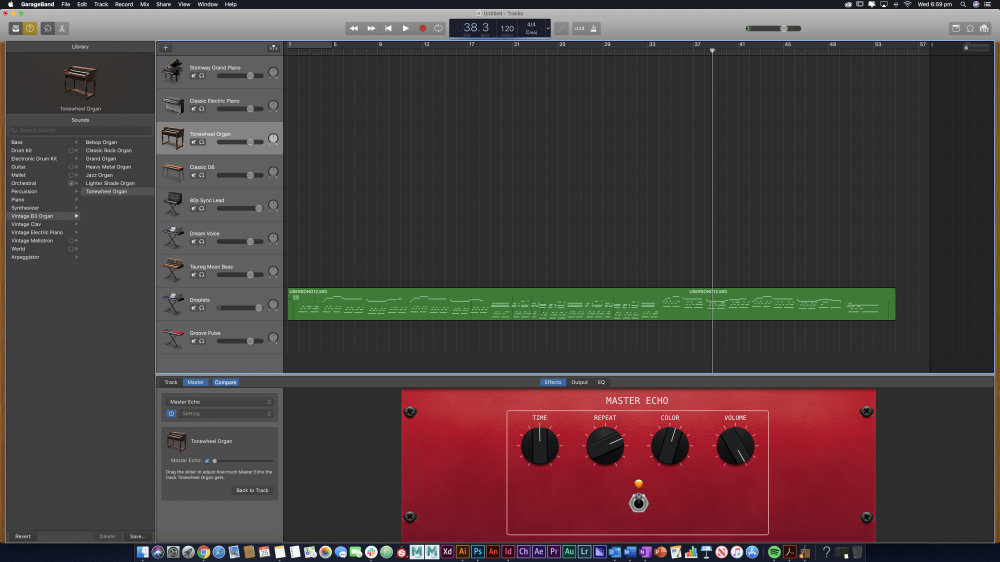Screen dimensions: 1000x562
Task: Click the Master Echo amount slider
Action: (x=242, y=461)
